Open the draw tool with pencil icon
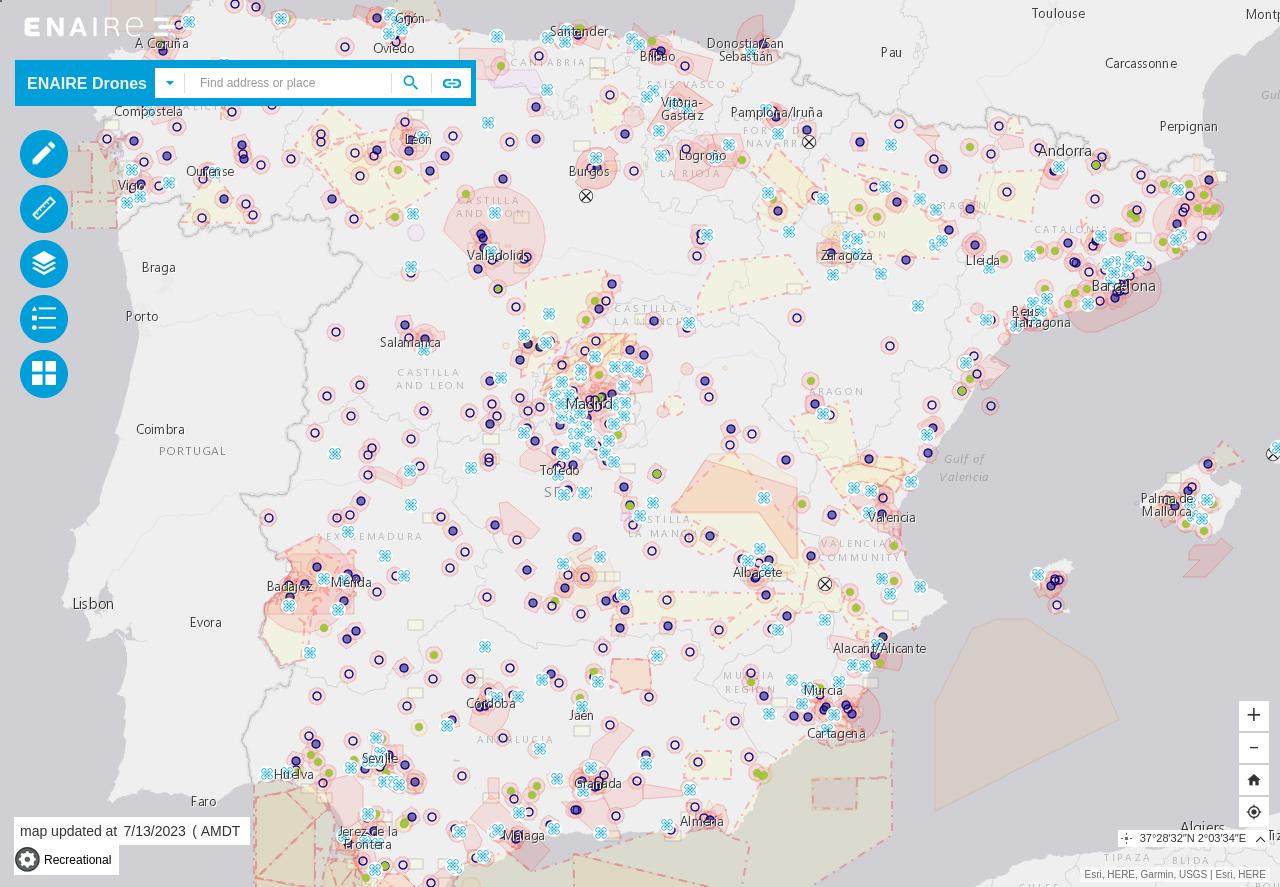This screenshot has width=1280, height=887. coord(44,154)
